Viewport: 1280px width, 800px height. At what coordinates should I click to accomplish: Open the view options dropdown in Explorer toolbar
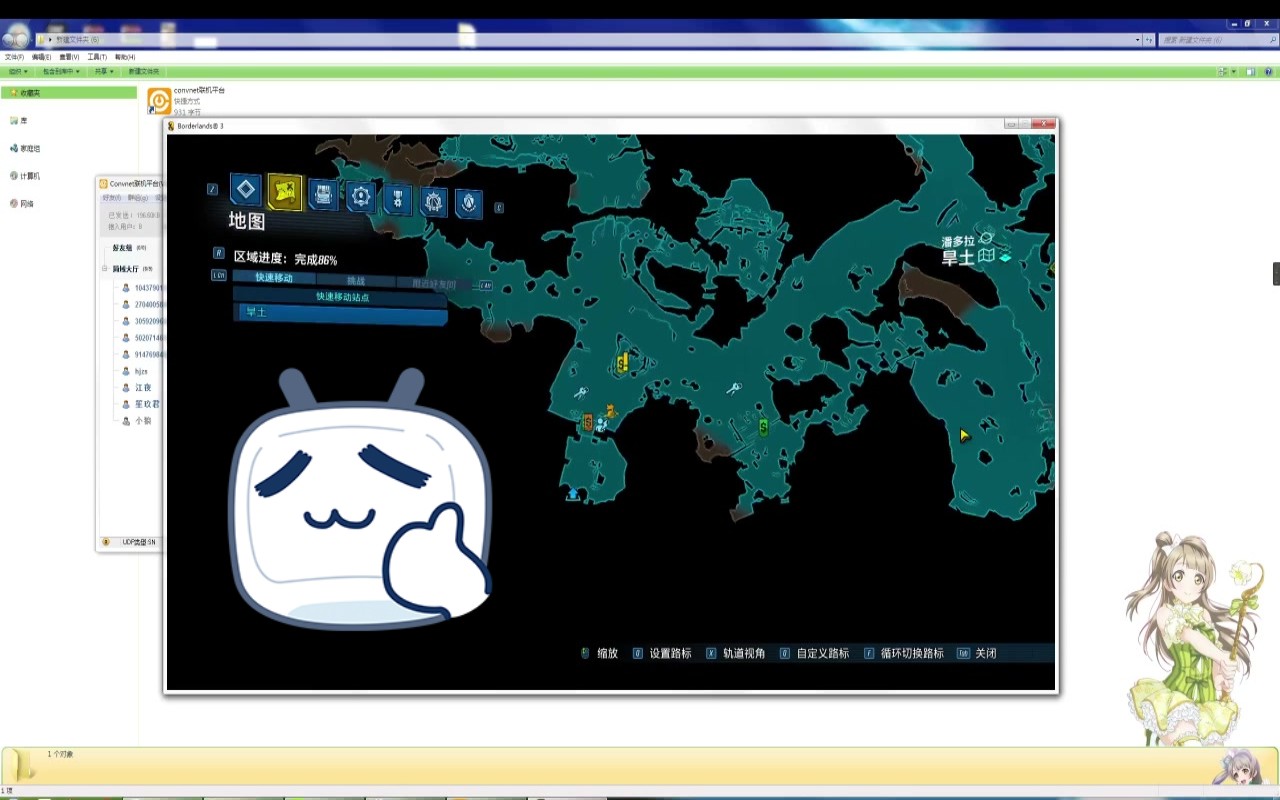point(1234,72)
